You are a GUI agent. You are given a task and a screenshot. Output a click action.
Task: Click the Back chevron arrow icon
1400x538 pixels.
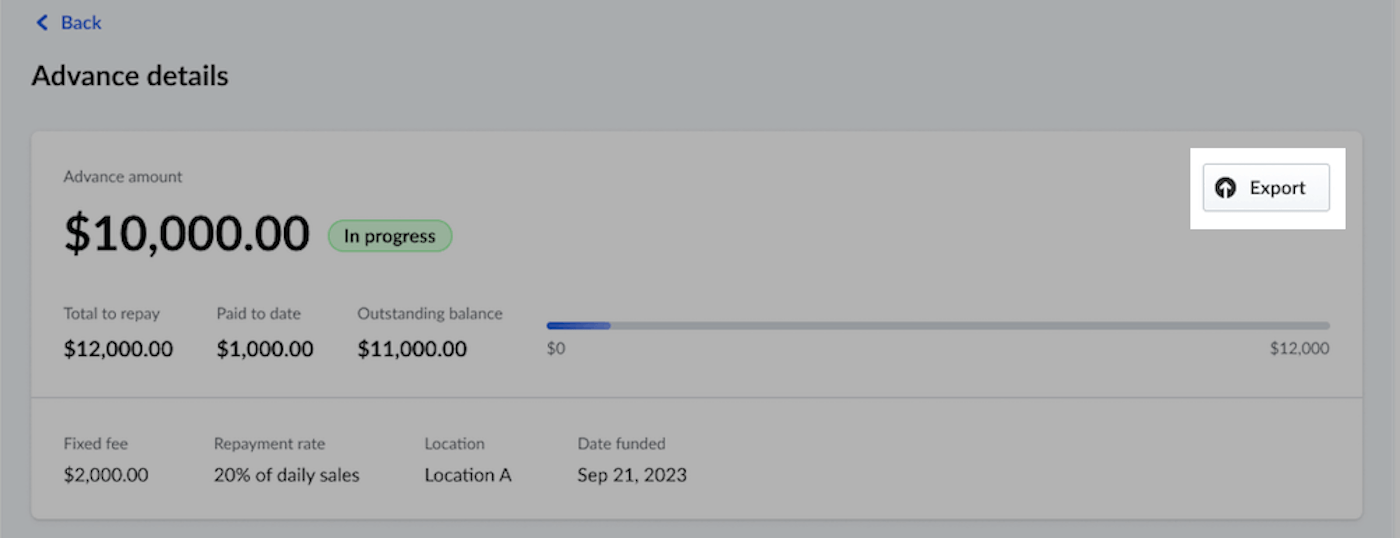point(42,22)
